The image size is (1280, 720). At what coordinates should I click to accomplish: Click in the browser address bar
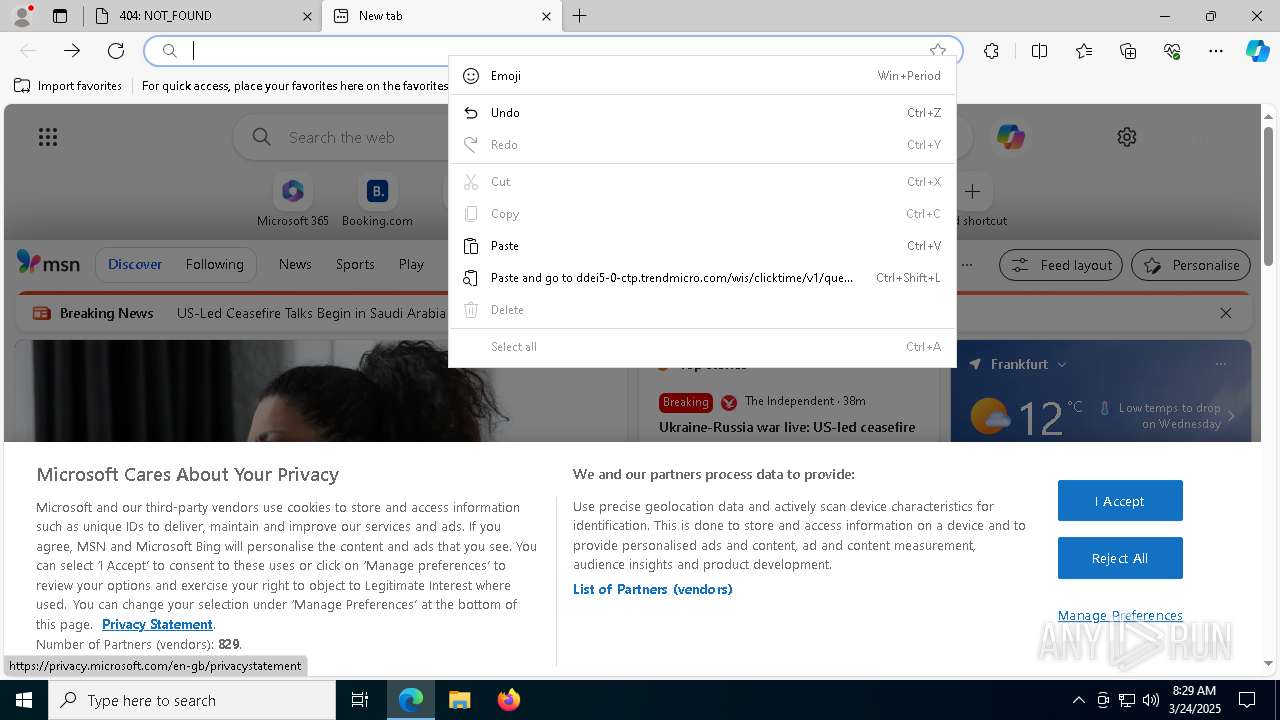(x=555, y=51)
